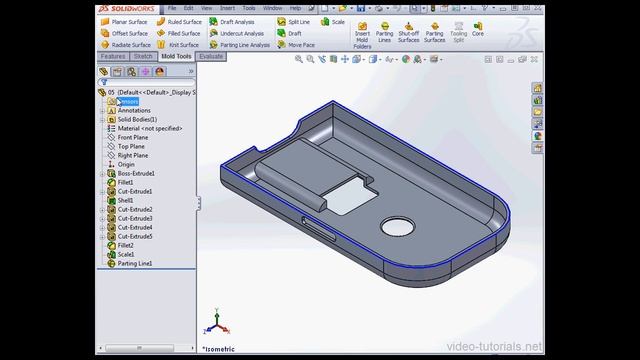This screenshot has width=640, height=360.
Task: Expand the Boss-Extrude1 feature
Action: [x=102, y=173]
